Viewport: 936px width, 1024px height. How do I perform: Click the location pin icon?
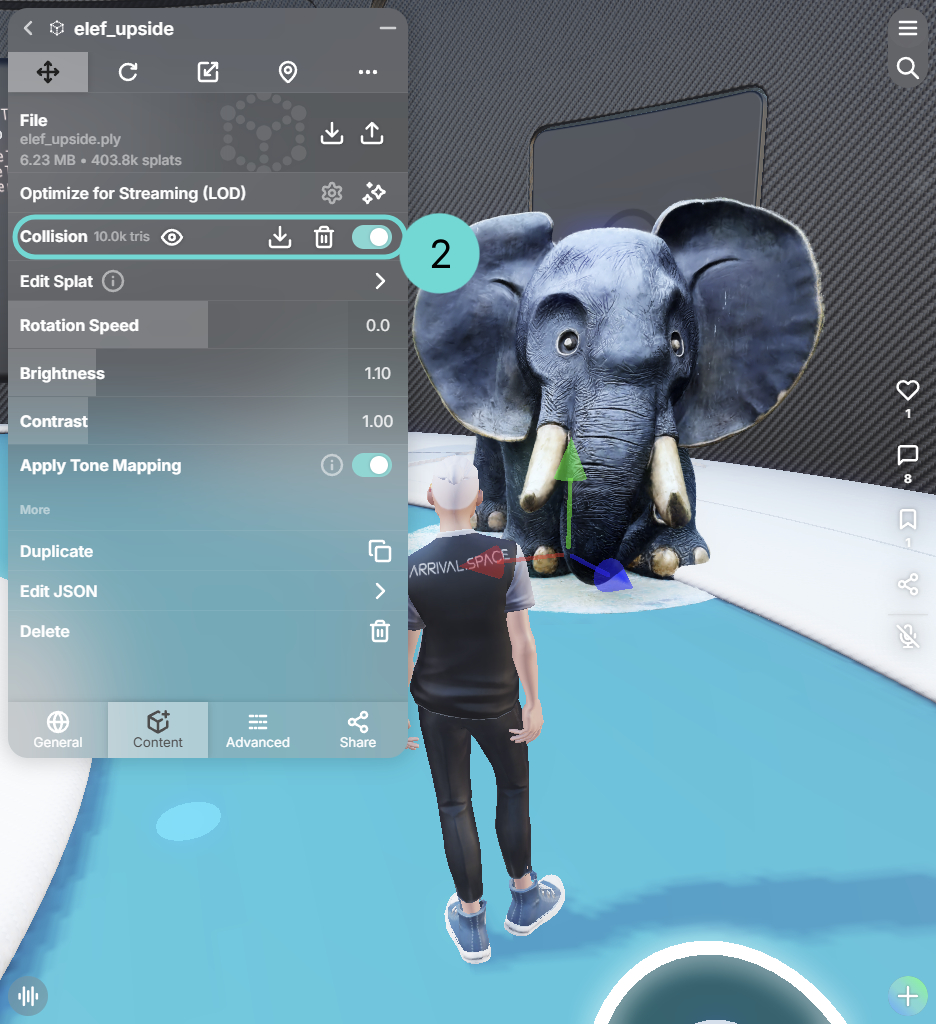288,72
